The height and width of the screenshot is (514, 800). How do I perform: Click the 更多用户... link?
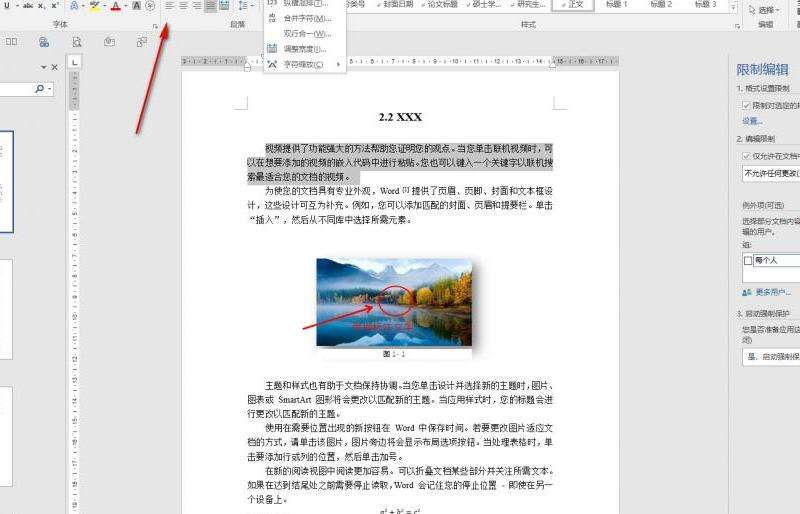coord(766,292)
